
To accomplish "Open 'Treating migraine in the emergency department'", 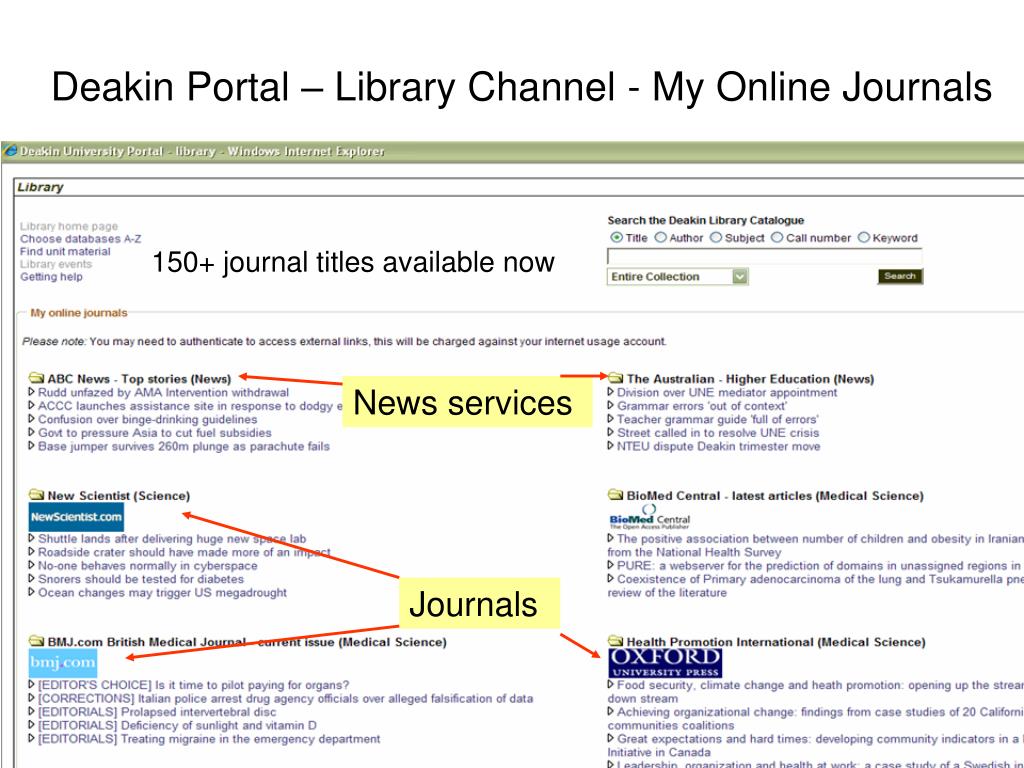I will pyautogui.click(x=209, y=739).
